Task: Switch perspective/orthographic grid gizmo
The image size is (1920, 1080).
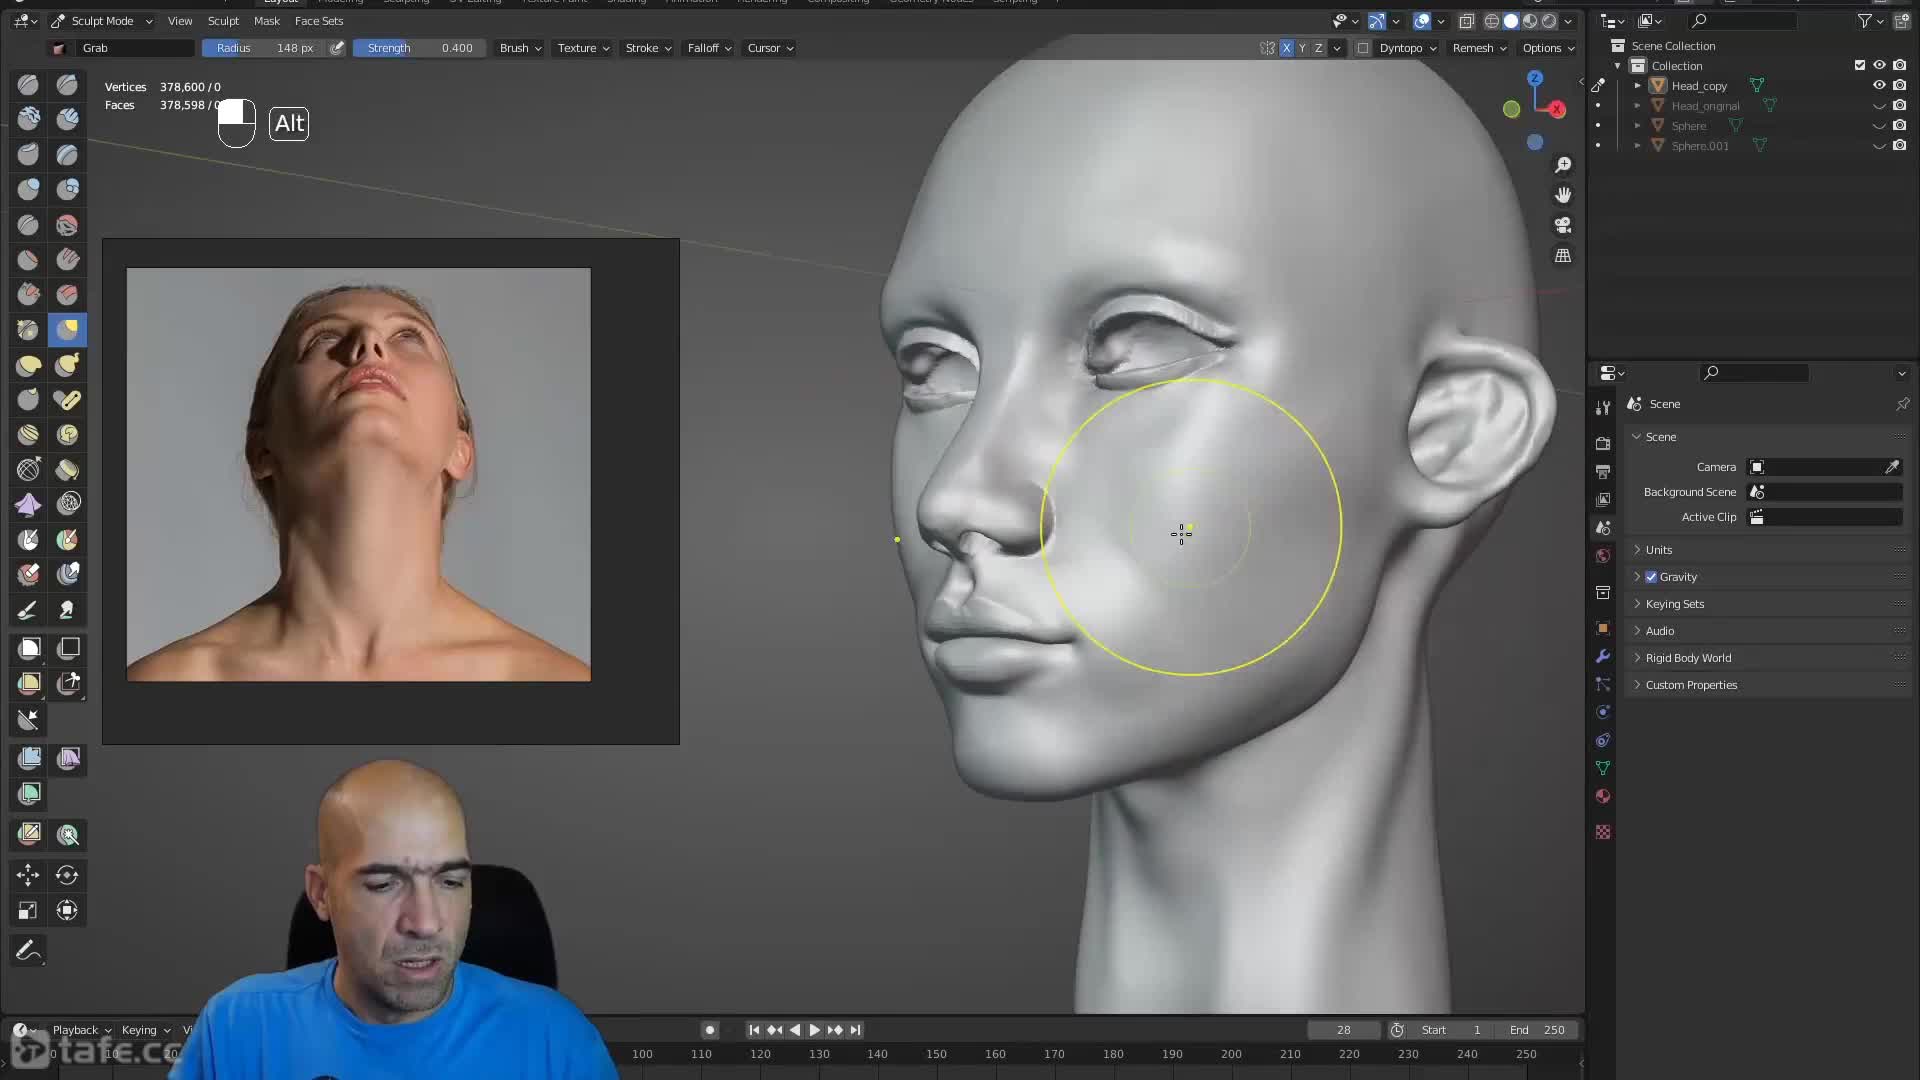Action: point(1563,256)
